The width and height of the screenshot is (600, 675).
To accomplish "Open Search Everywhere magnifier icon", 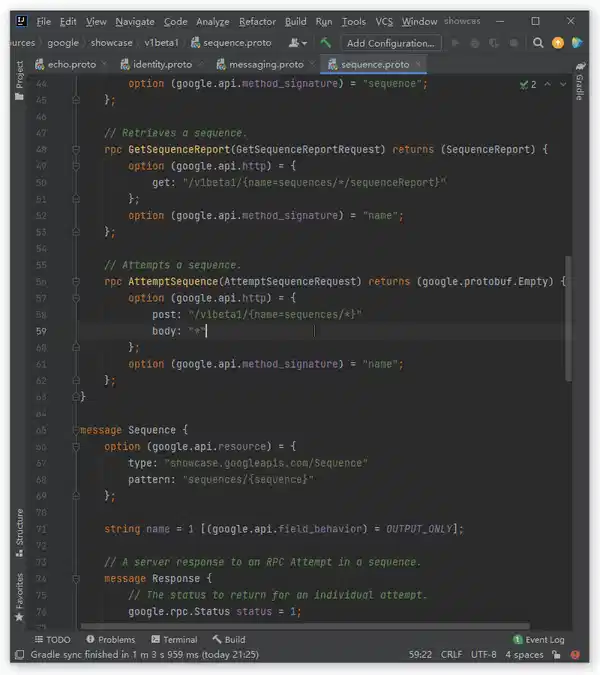I will coord(538,43).
